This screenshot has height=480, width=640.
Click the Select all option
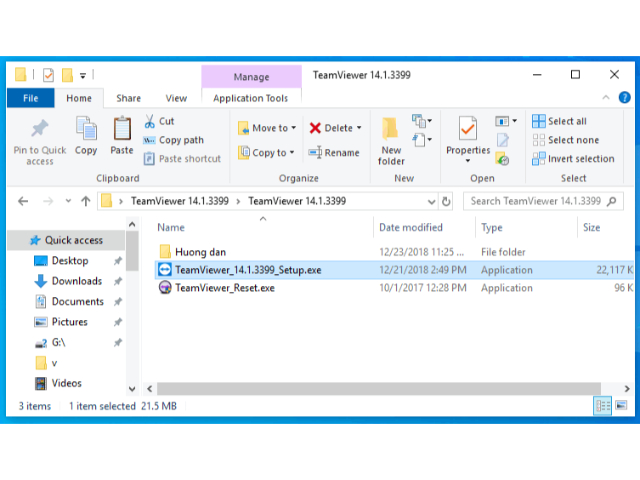[560, 121]
